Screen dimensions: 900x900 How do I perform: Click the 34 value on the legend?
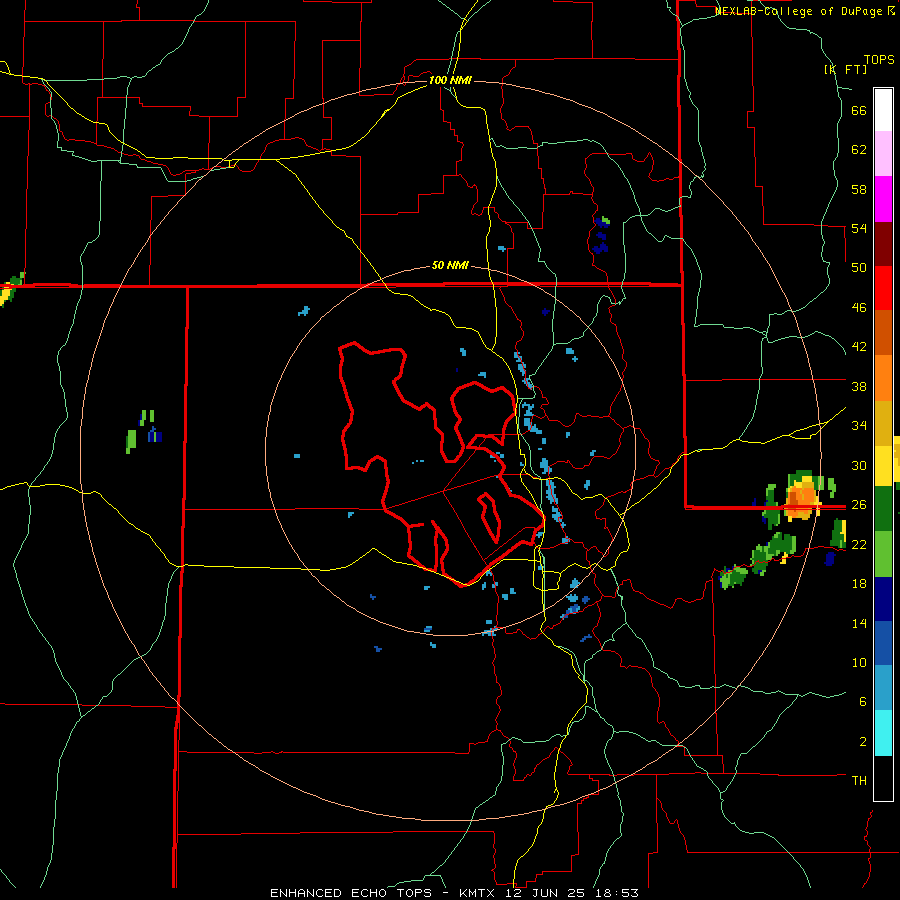pyautogui.click(x=859, y=425)
